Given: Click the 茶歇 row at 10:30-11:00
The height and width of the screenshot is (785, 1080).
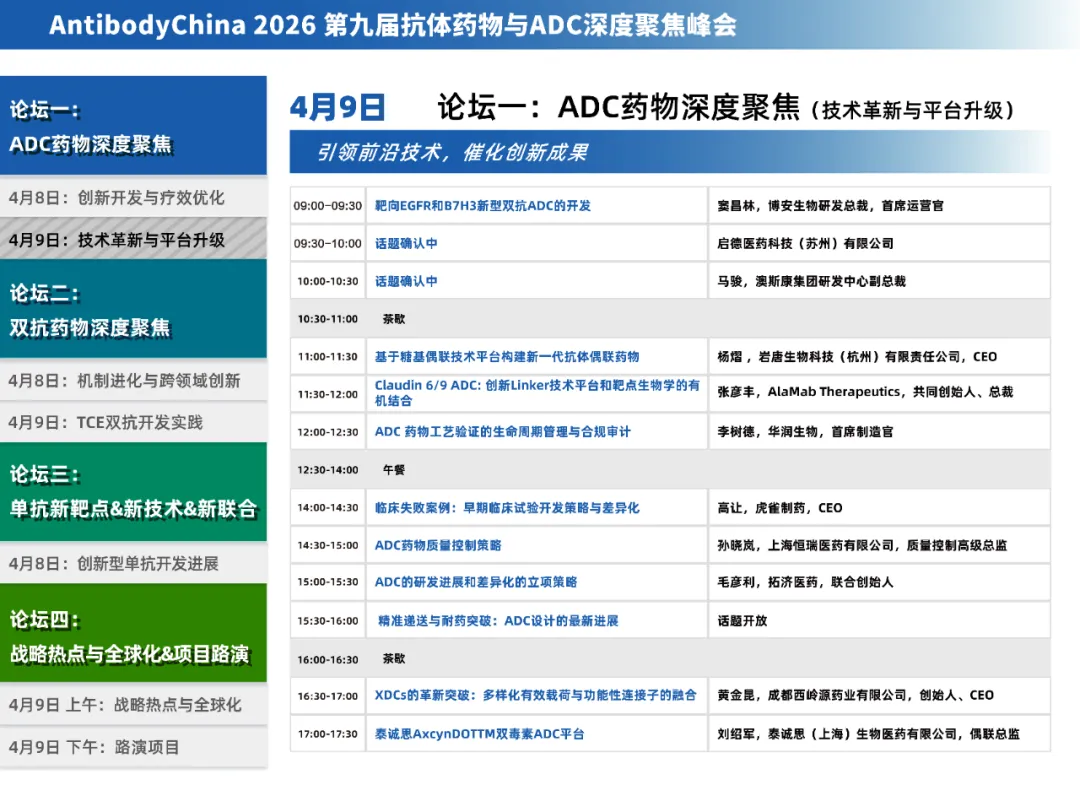Looking at the screenshot, I should click(x=669, y=319).
